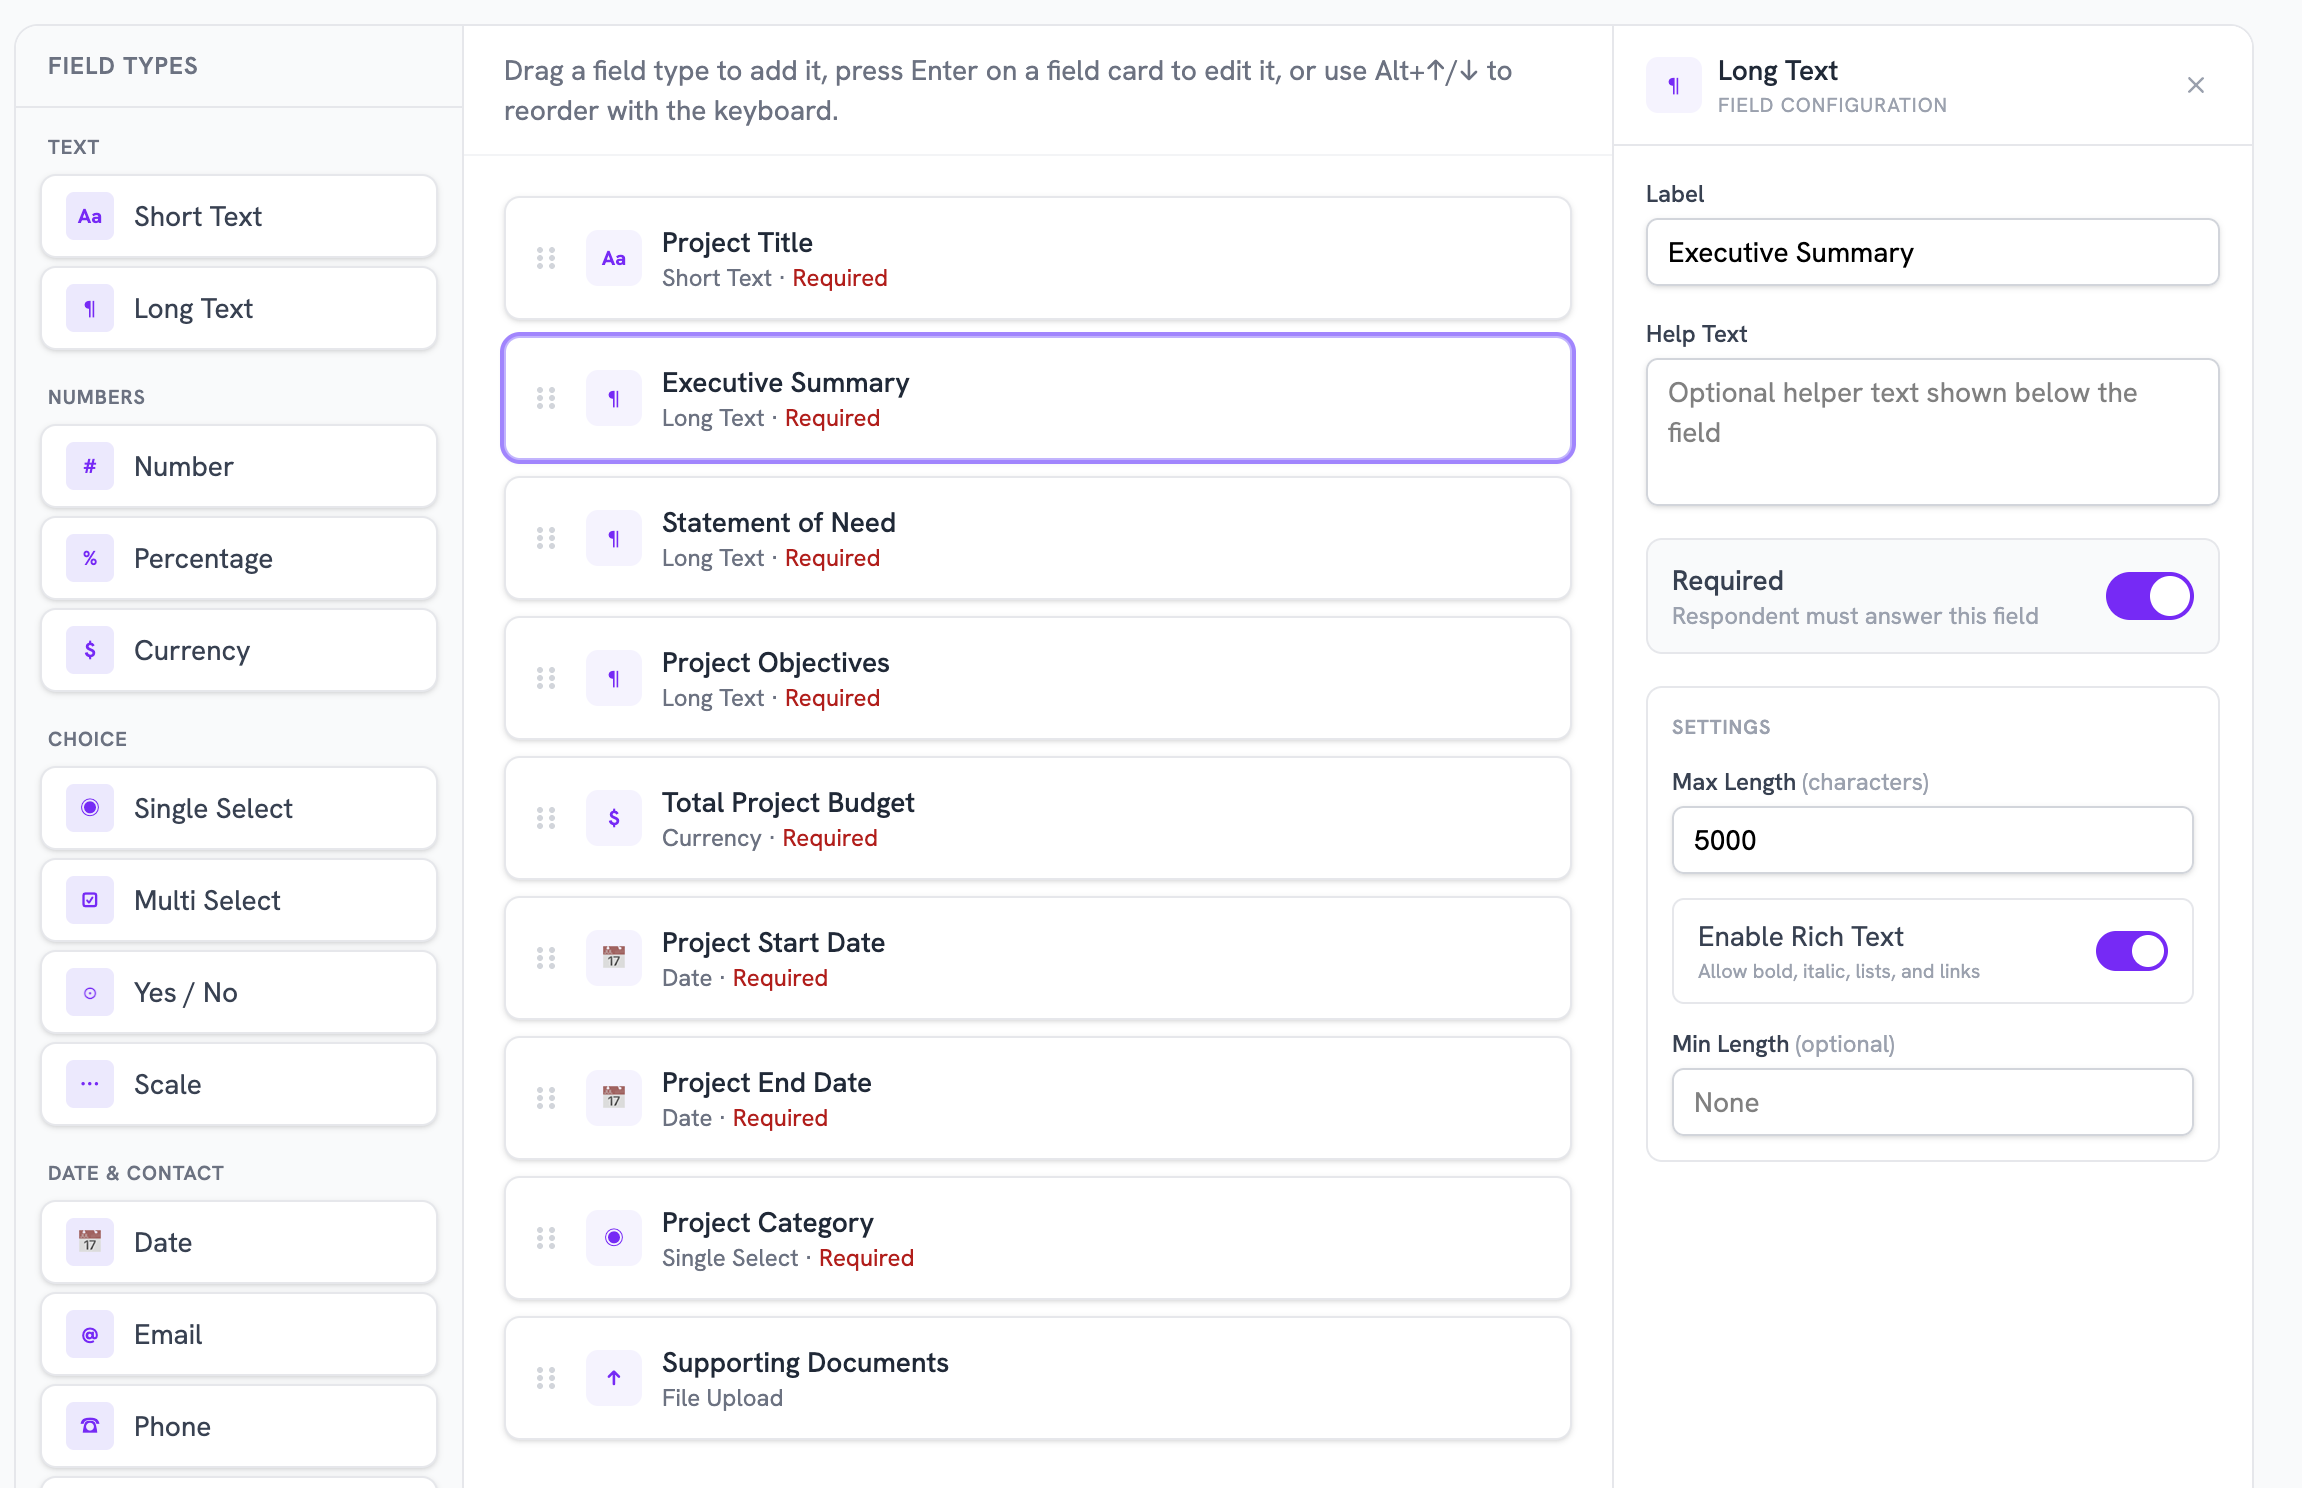Open the Project End Date field card
Viewport: 2302px width, 1488px height.
pos(1038,1099)
